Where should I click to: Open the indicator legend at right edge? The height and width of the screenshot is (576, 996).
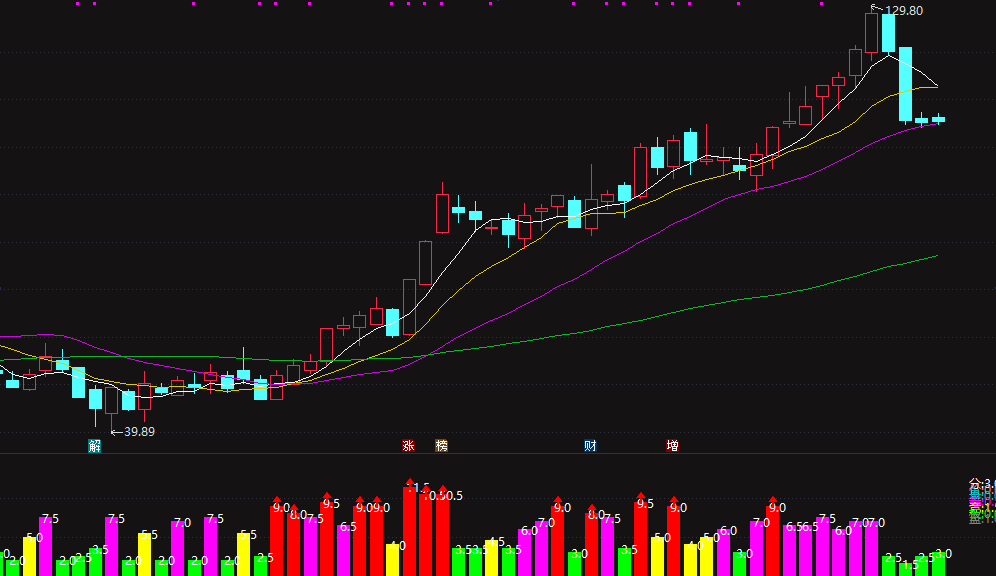[982, 502]
